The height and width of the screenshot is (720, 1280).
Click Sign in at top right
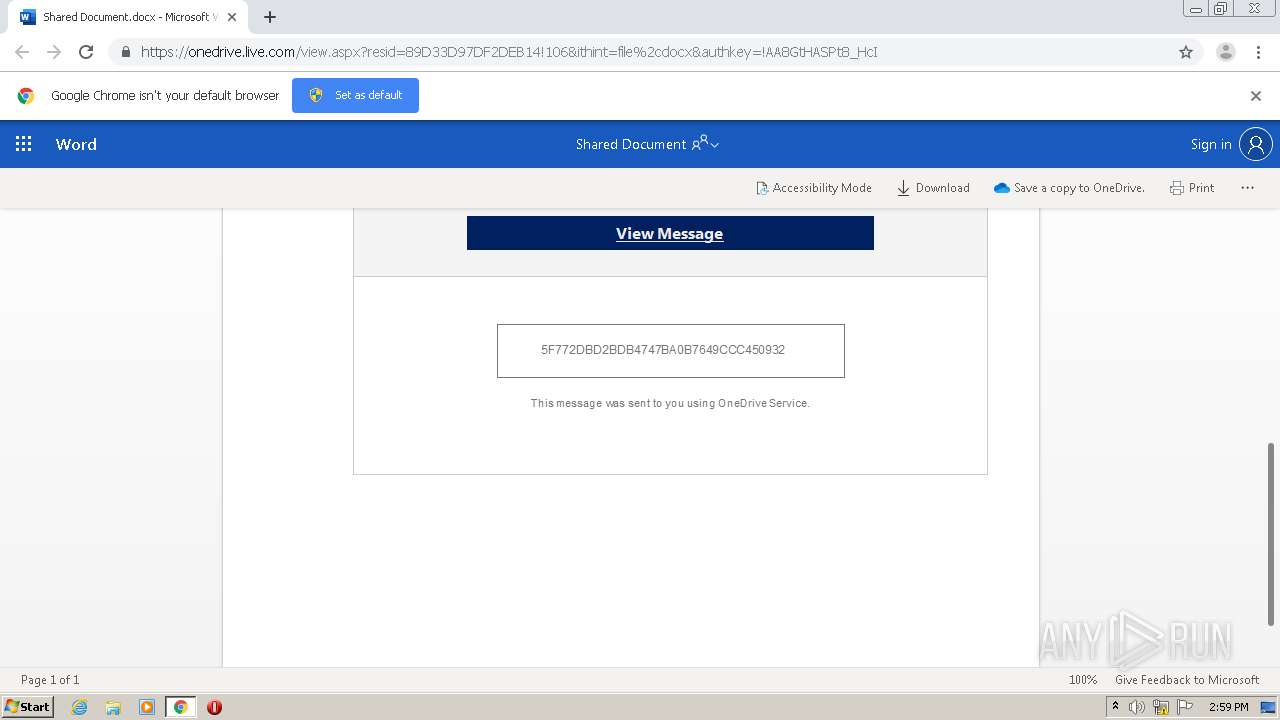(x=1211, y=144)
